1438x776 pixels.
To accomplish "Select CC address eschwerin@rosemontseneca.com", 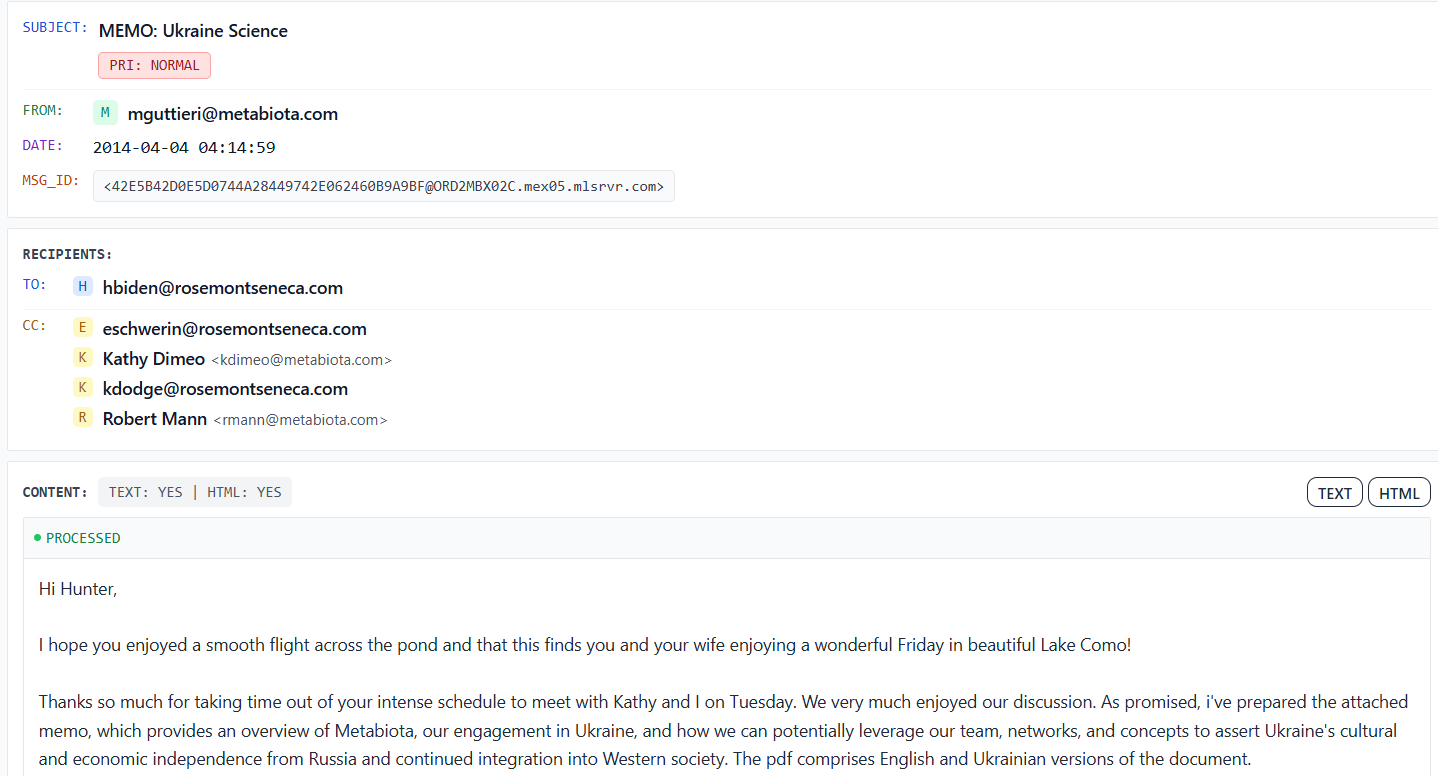I will tap(235, 329).
